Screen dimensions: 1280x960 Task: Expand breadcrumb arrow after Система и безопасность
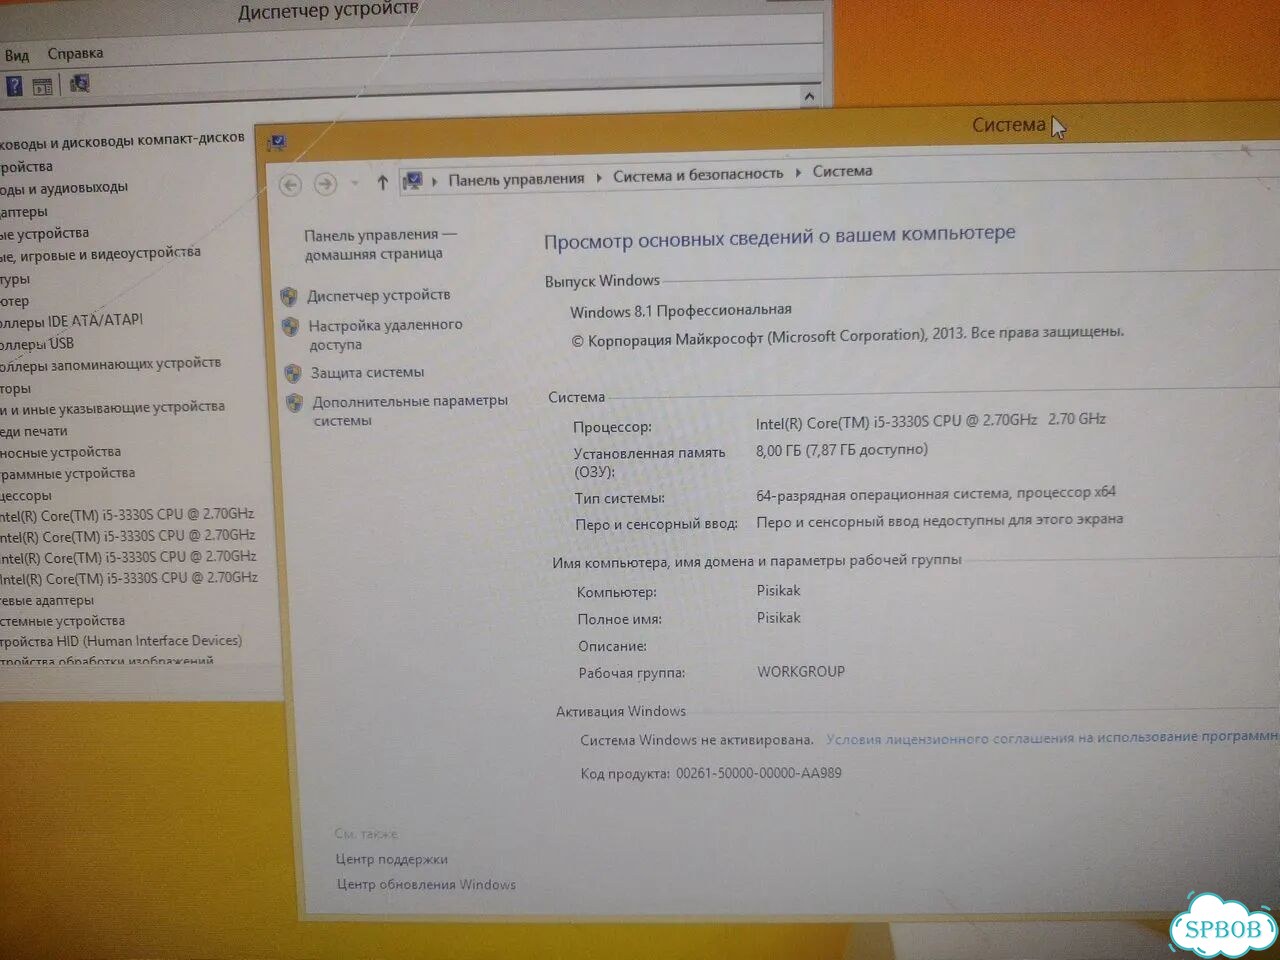(x=798, y=173)
